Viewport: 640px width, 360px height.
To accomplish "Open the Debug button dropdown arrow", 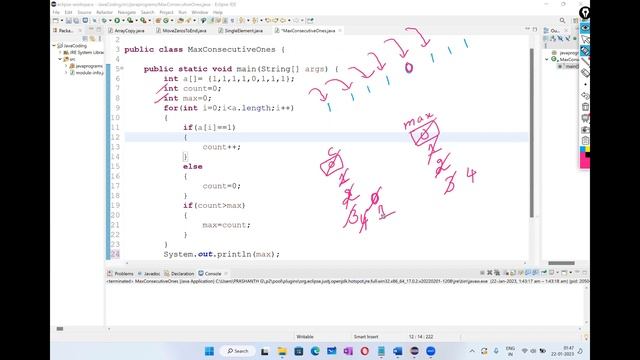I will coord(110,20).
